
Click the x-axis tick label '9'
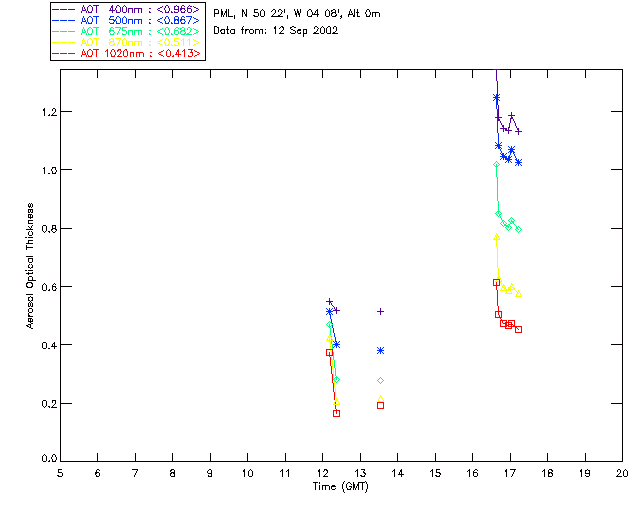tap(210, 474)
